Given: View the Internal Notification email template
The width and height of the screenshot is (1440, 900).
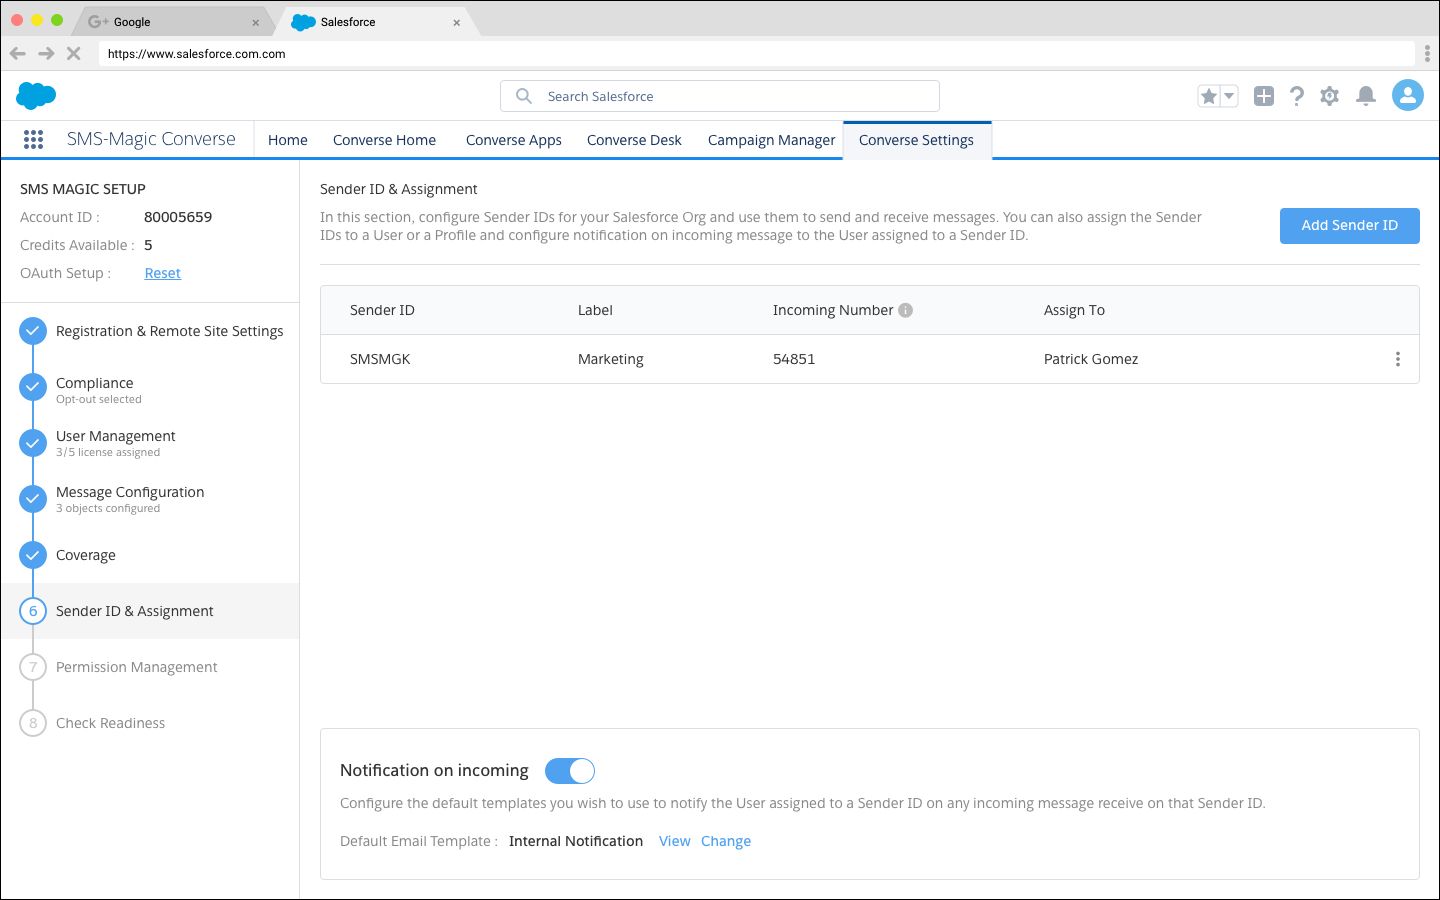Looking at the screenshot, I should [674, 841].
